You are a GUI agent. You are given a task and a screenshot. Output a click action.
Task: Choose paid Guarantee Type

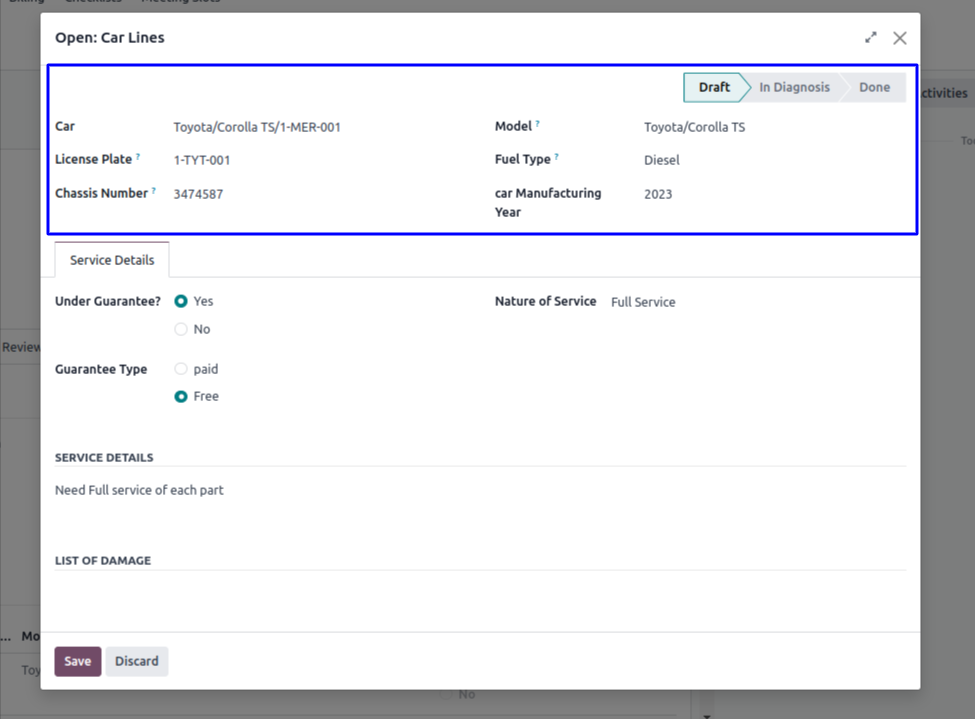(x=181, y=369)
